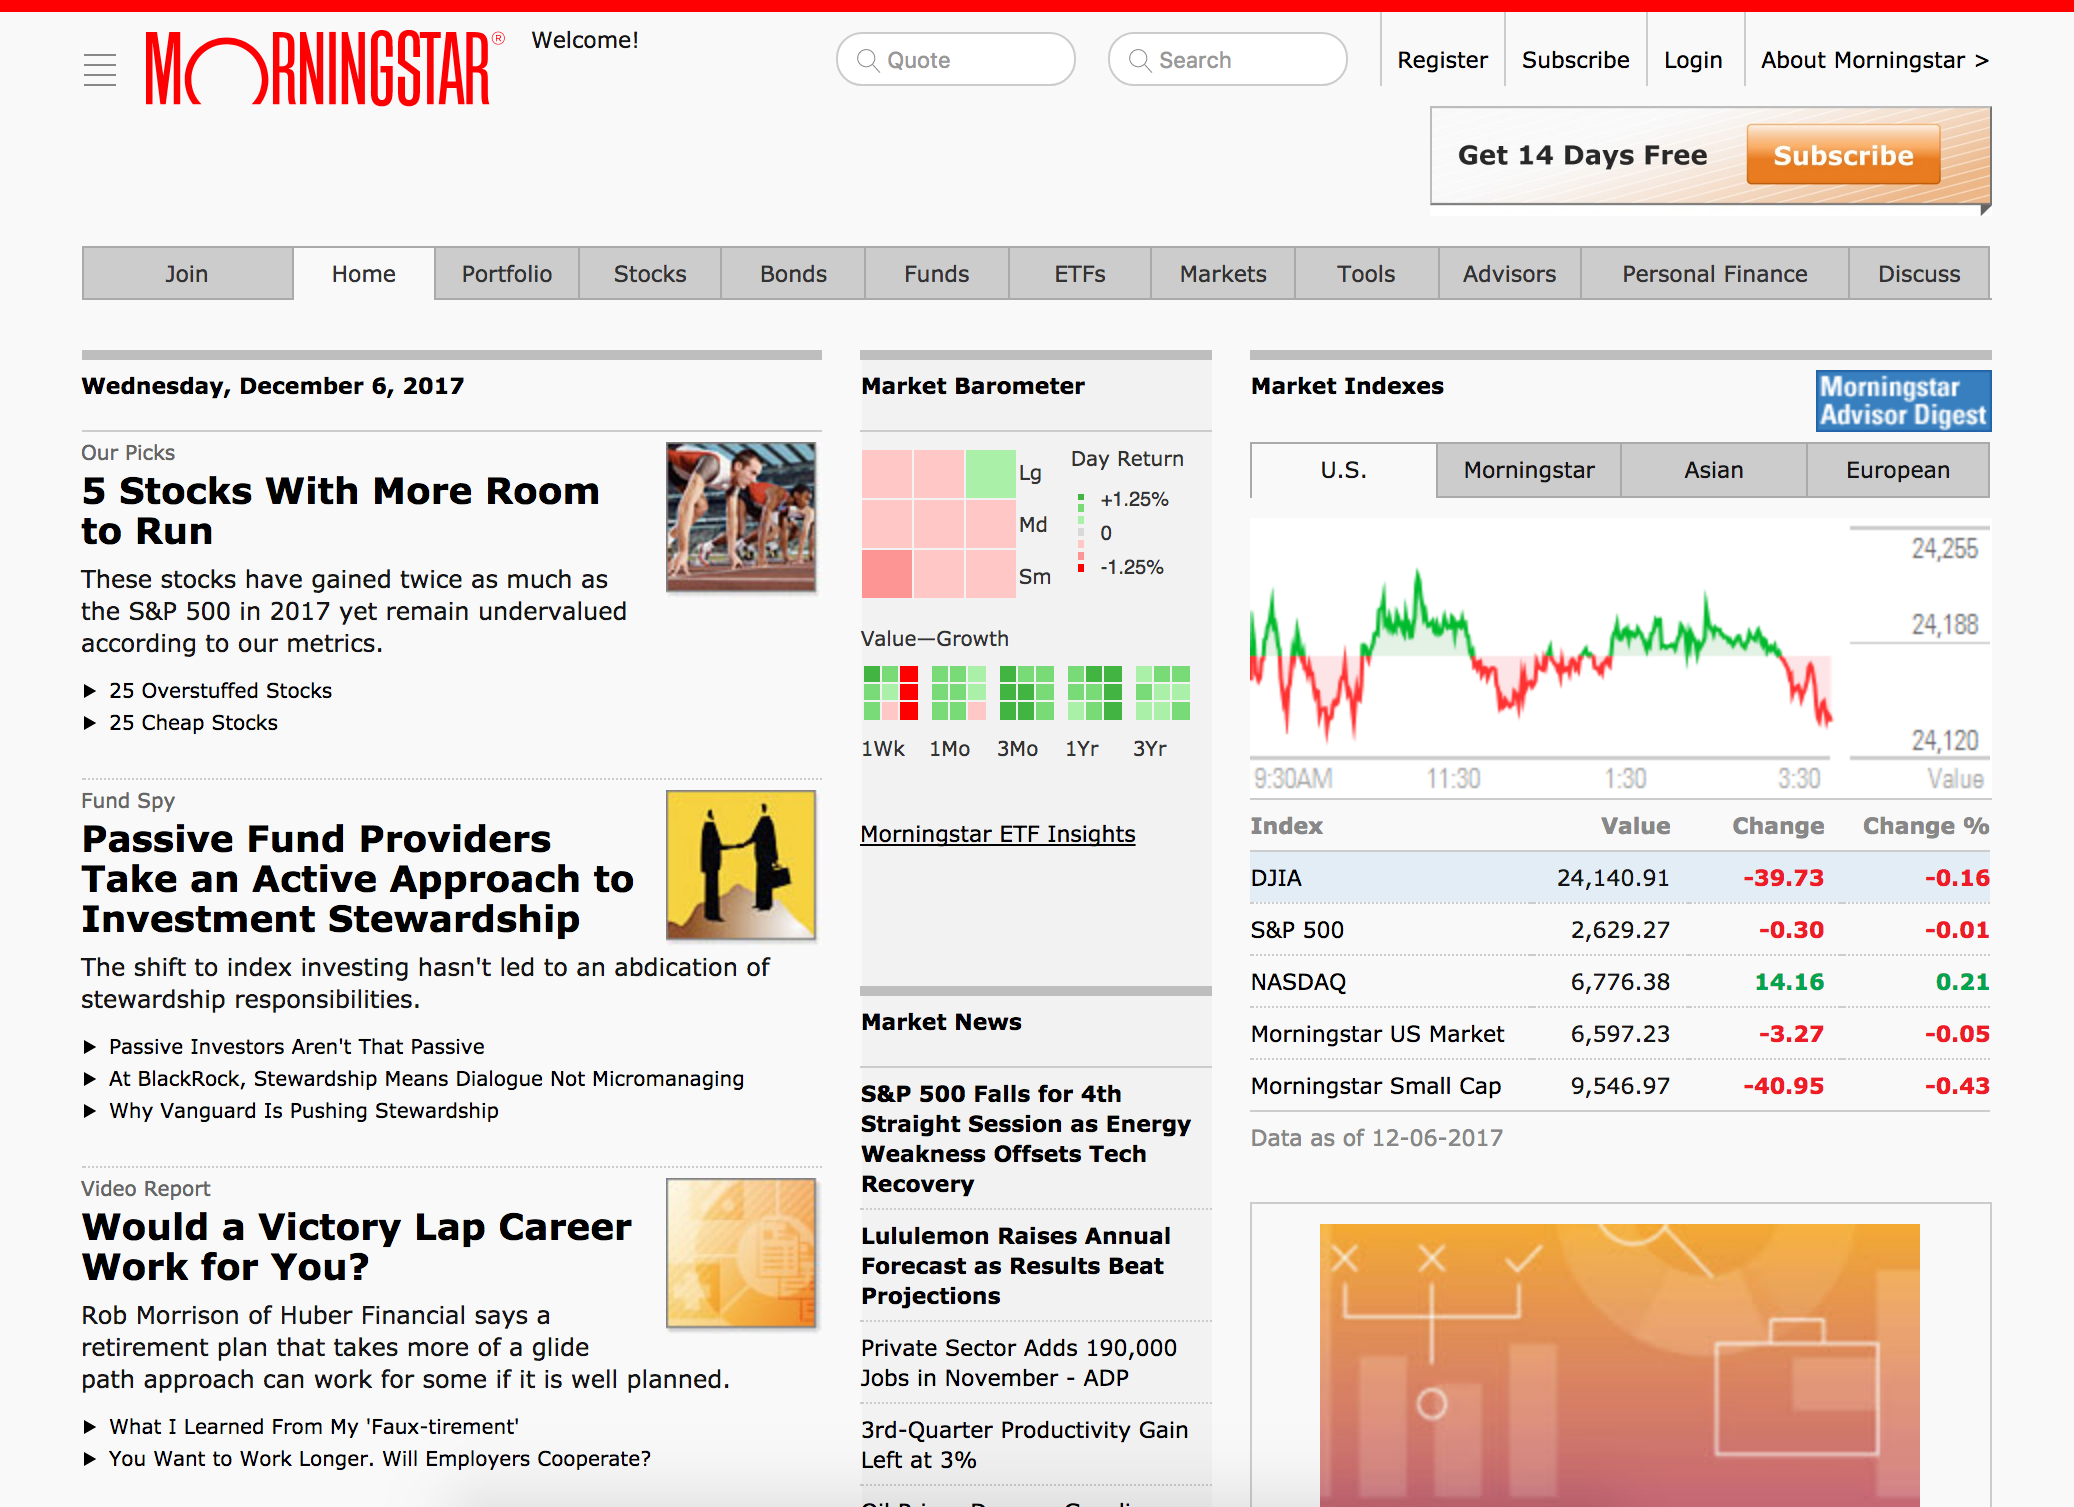Click arrow bullet beside What I Learned From My 'Faux-tirement'
The image size is (2074, 1507).
89,1427
